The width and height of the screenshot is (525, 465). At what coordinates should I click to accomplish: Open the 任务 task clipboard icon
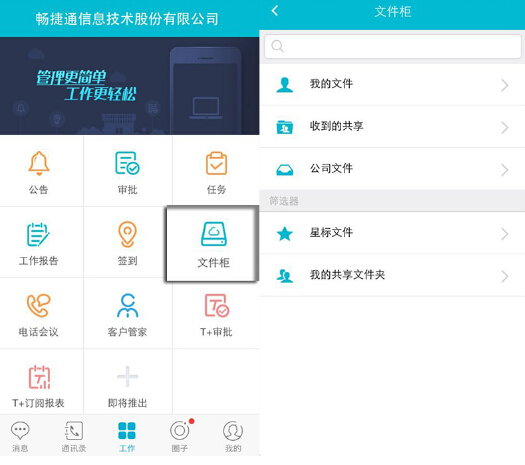click(216, 163)
